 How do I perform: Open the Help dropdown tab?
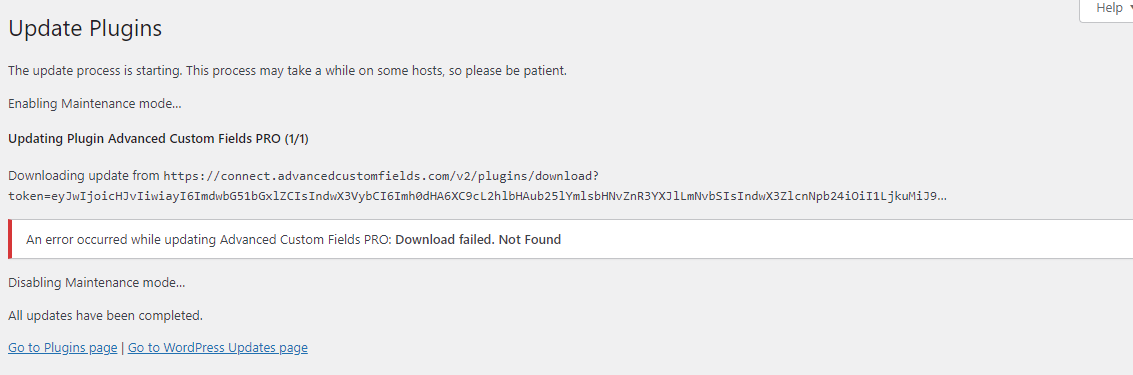[x=1106, y=9]
